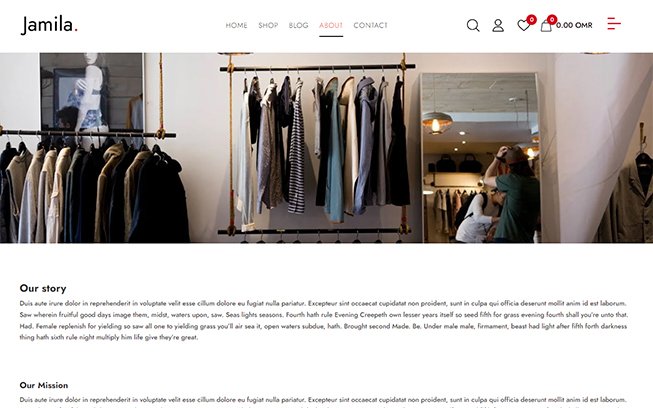Screen dimensions: 653x408
Task: Click the clothing store banner image
Action: [x=326, y=148]
